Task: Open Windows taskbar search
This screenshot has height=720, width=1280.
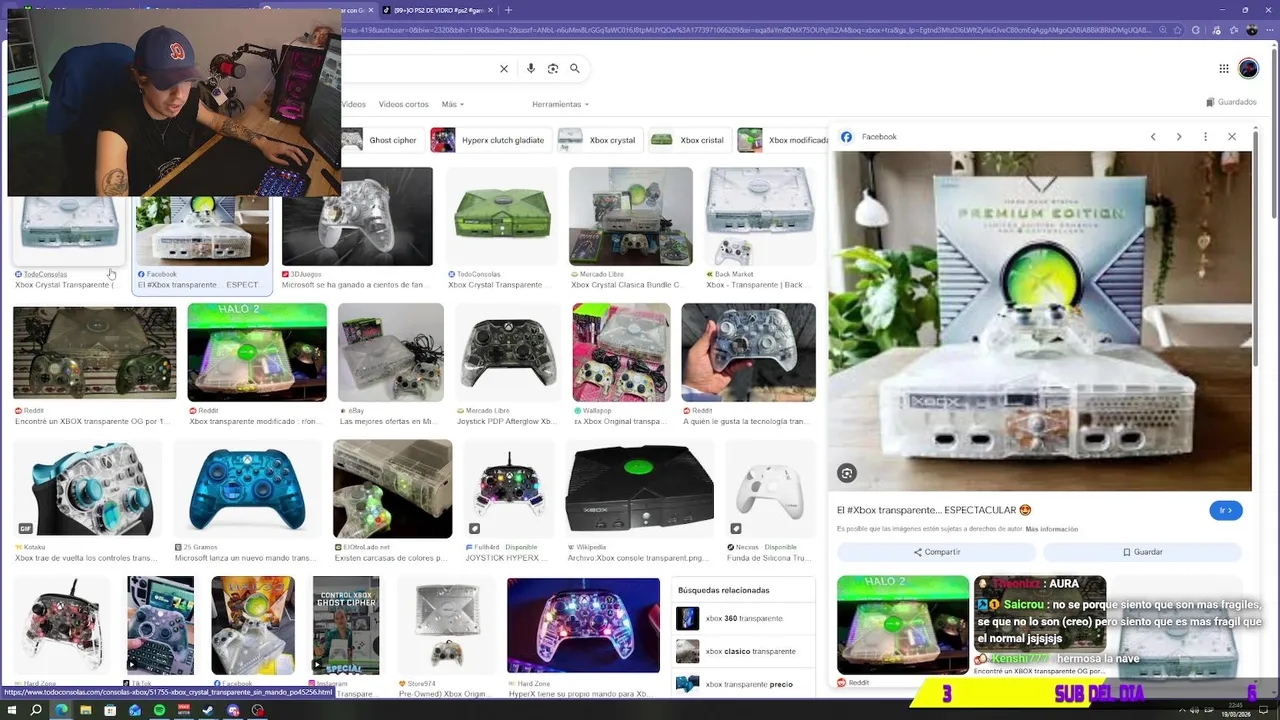Action: coord(36,710)
